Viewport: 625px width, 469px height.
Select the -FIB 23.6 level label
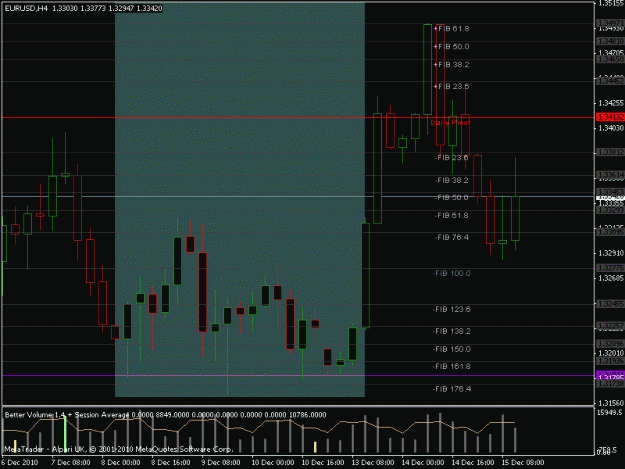[451, 158]
